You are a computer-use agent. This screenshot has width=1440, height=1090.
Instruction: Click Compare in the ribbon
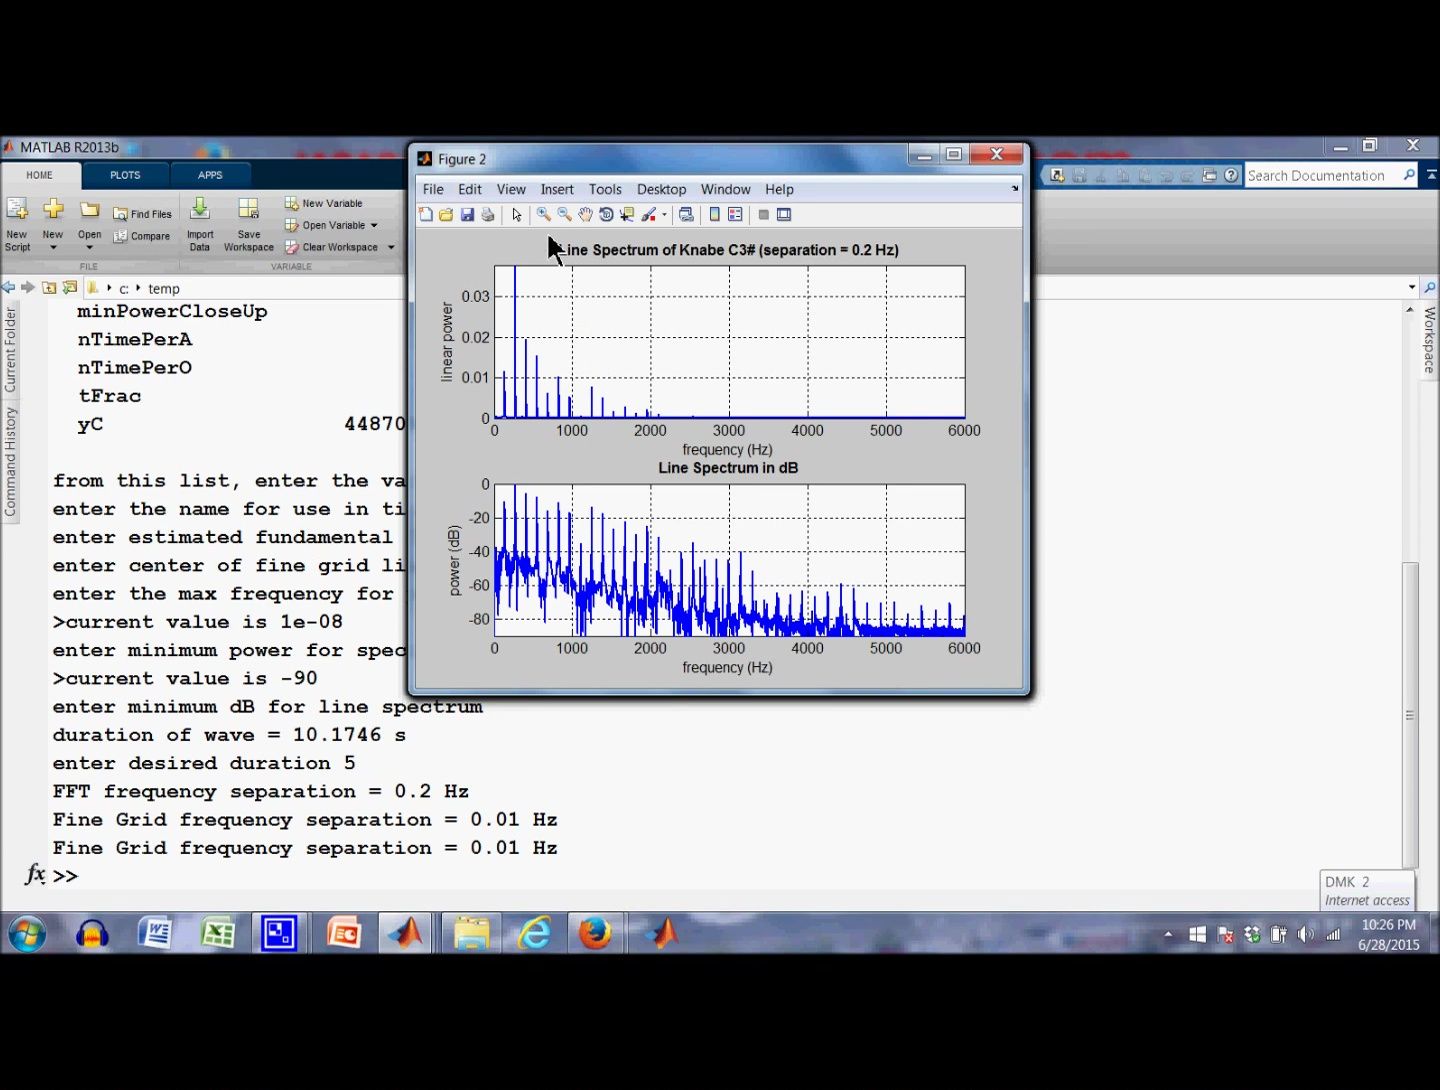tap(142, 236)
